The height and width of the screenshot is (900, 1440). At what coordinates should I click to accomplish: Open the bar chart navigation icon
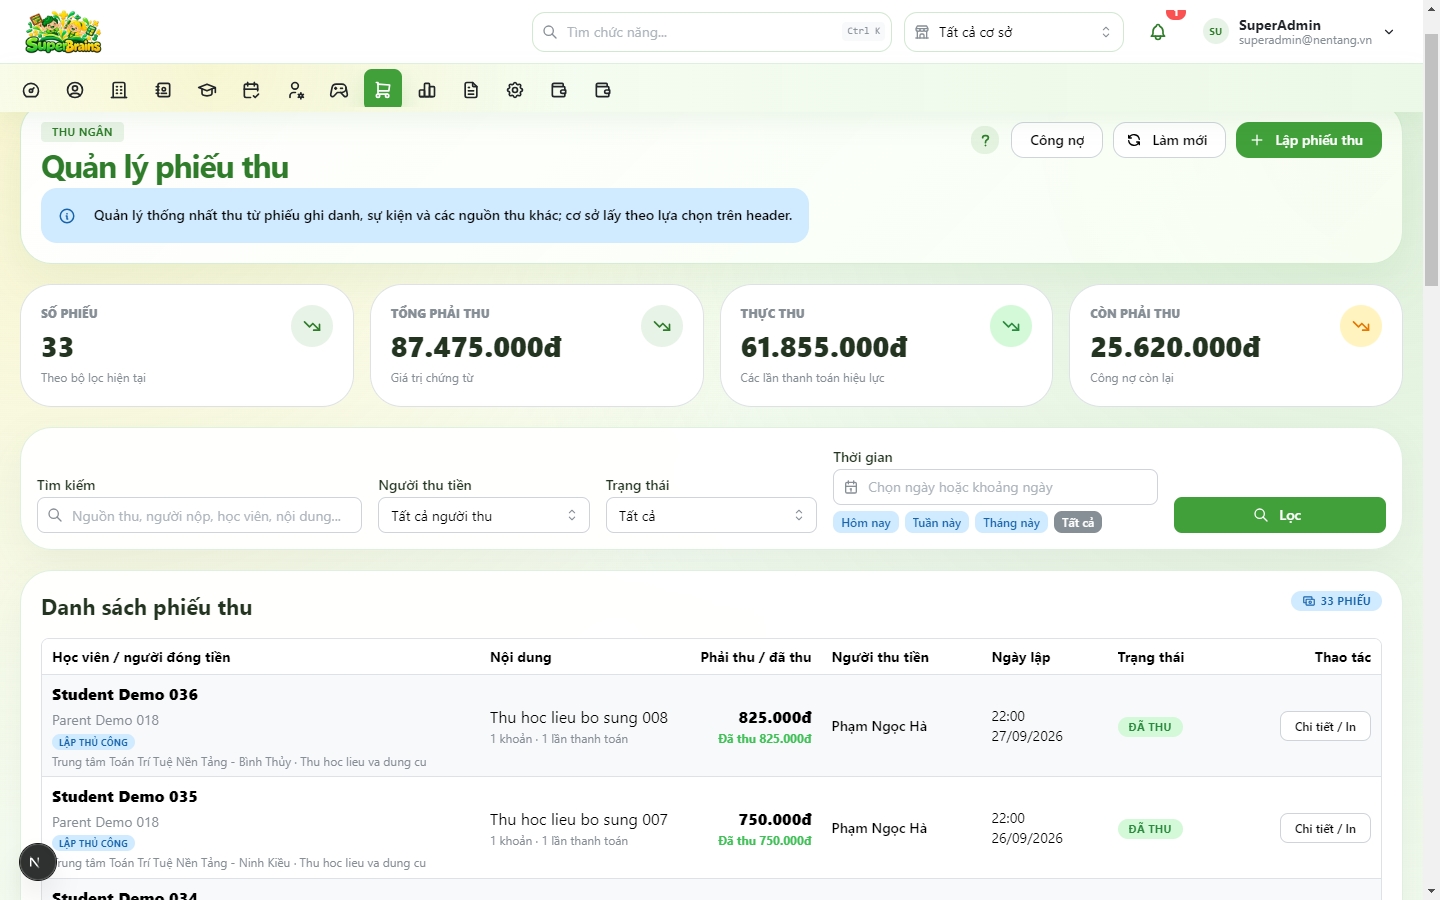pyautogui.click(x=427, y=90)
